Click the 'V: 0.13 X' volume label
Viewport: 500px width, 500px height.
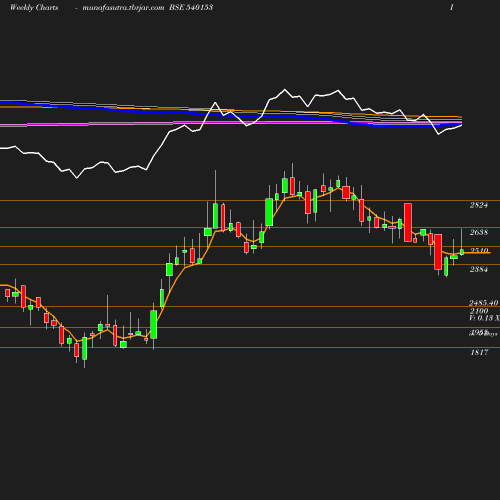point(484,318)
